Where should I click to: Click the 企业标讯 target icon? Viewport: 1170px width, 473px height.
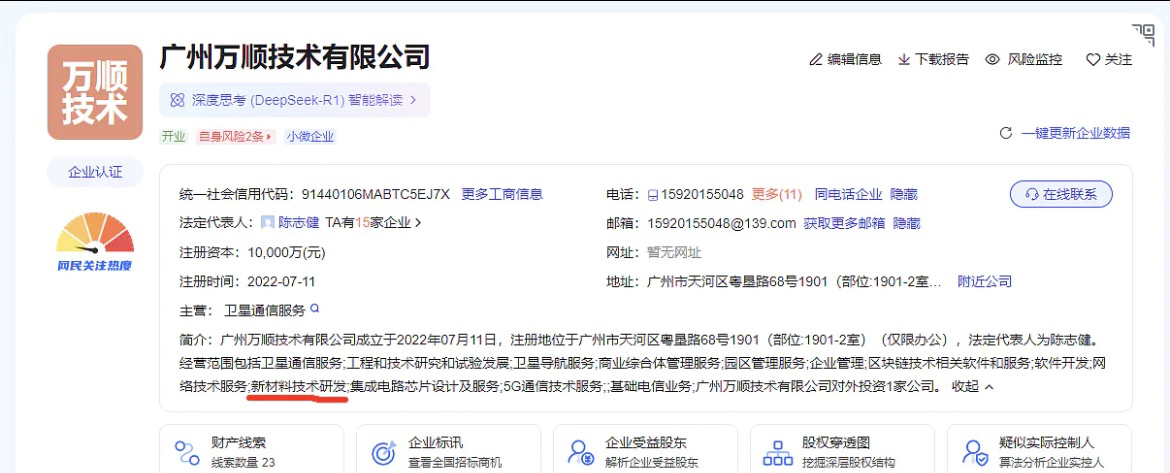tap(384, 452)
